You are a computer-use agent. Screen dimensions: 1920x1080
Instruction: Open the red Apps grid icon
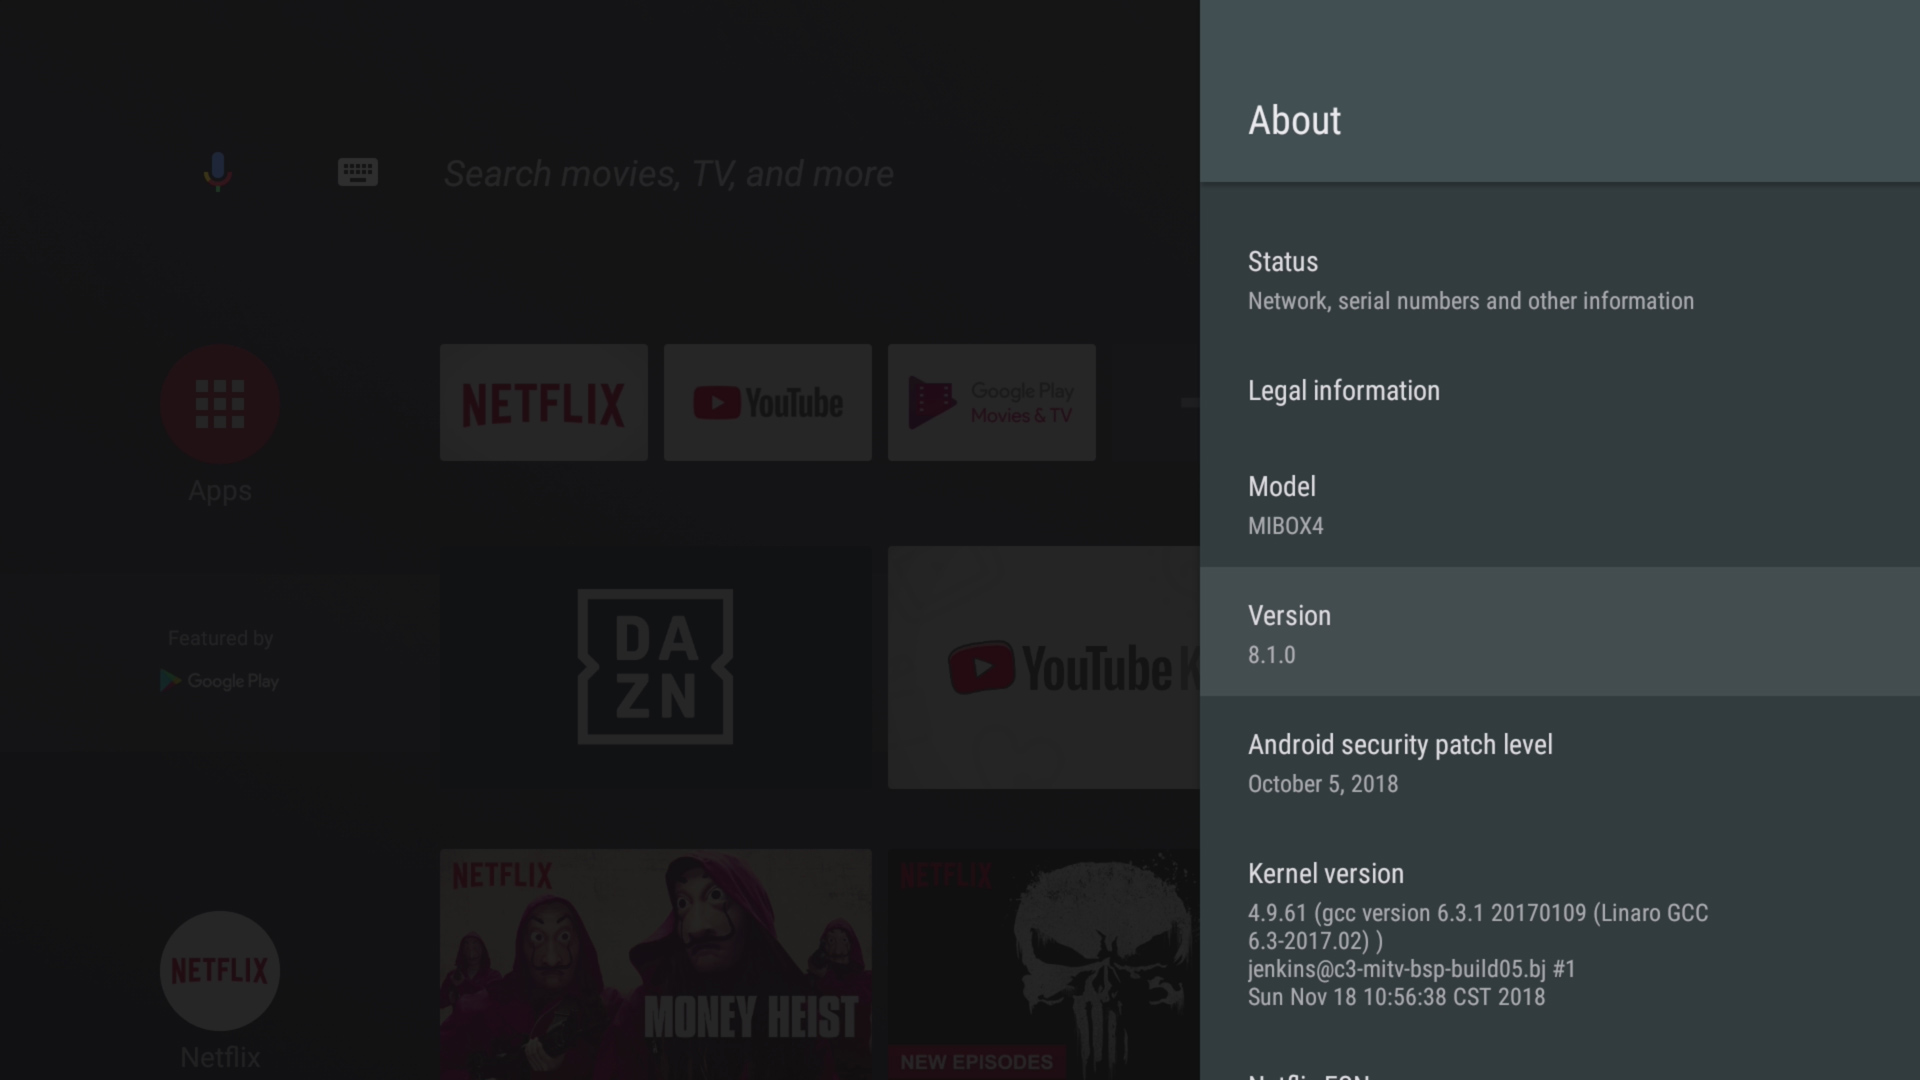pyautogui.click(x=220, y=404)
